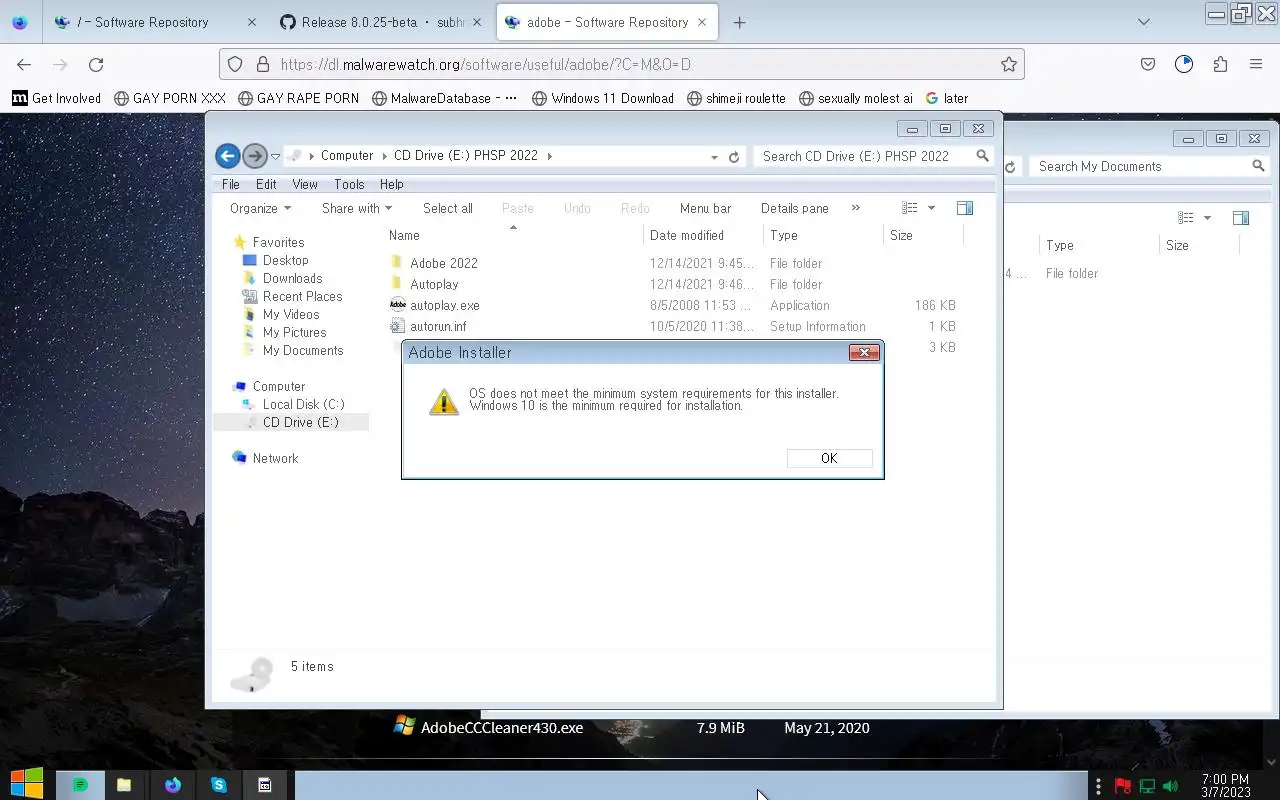Click Select all in the toolbar
The image size is (1280, 800).
pyautogui.click(x=448, y=208)
